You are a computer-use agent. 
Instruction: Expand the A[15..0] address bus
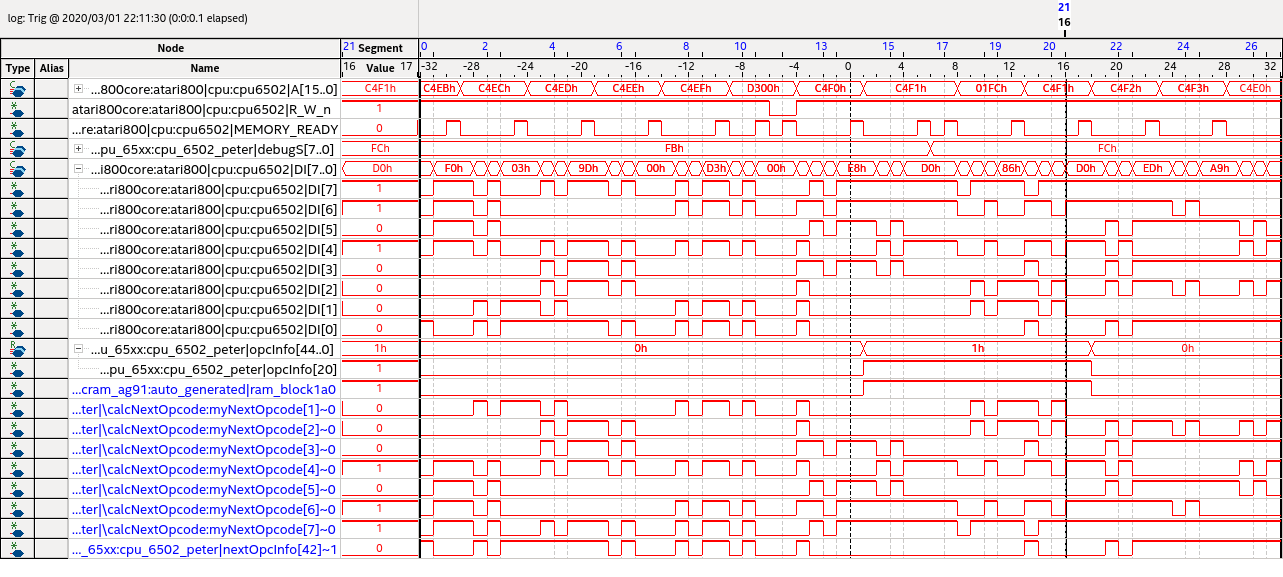coord(78,89)
